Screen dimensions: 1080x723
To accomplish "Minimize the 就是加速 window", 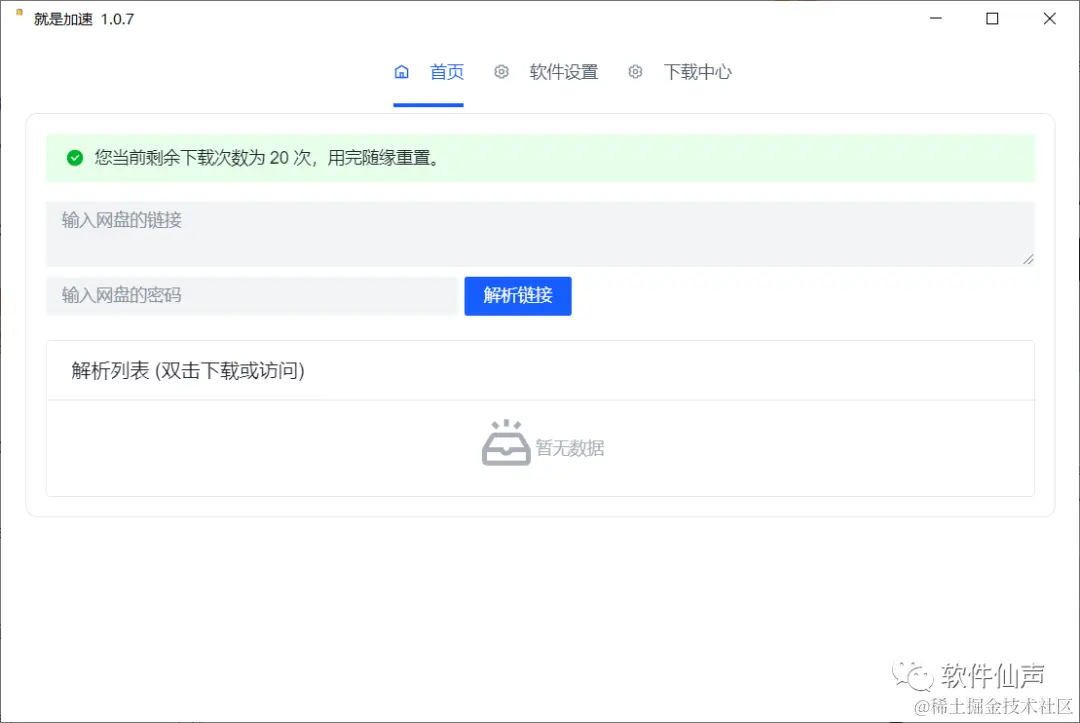I will [935, 19].
